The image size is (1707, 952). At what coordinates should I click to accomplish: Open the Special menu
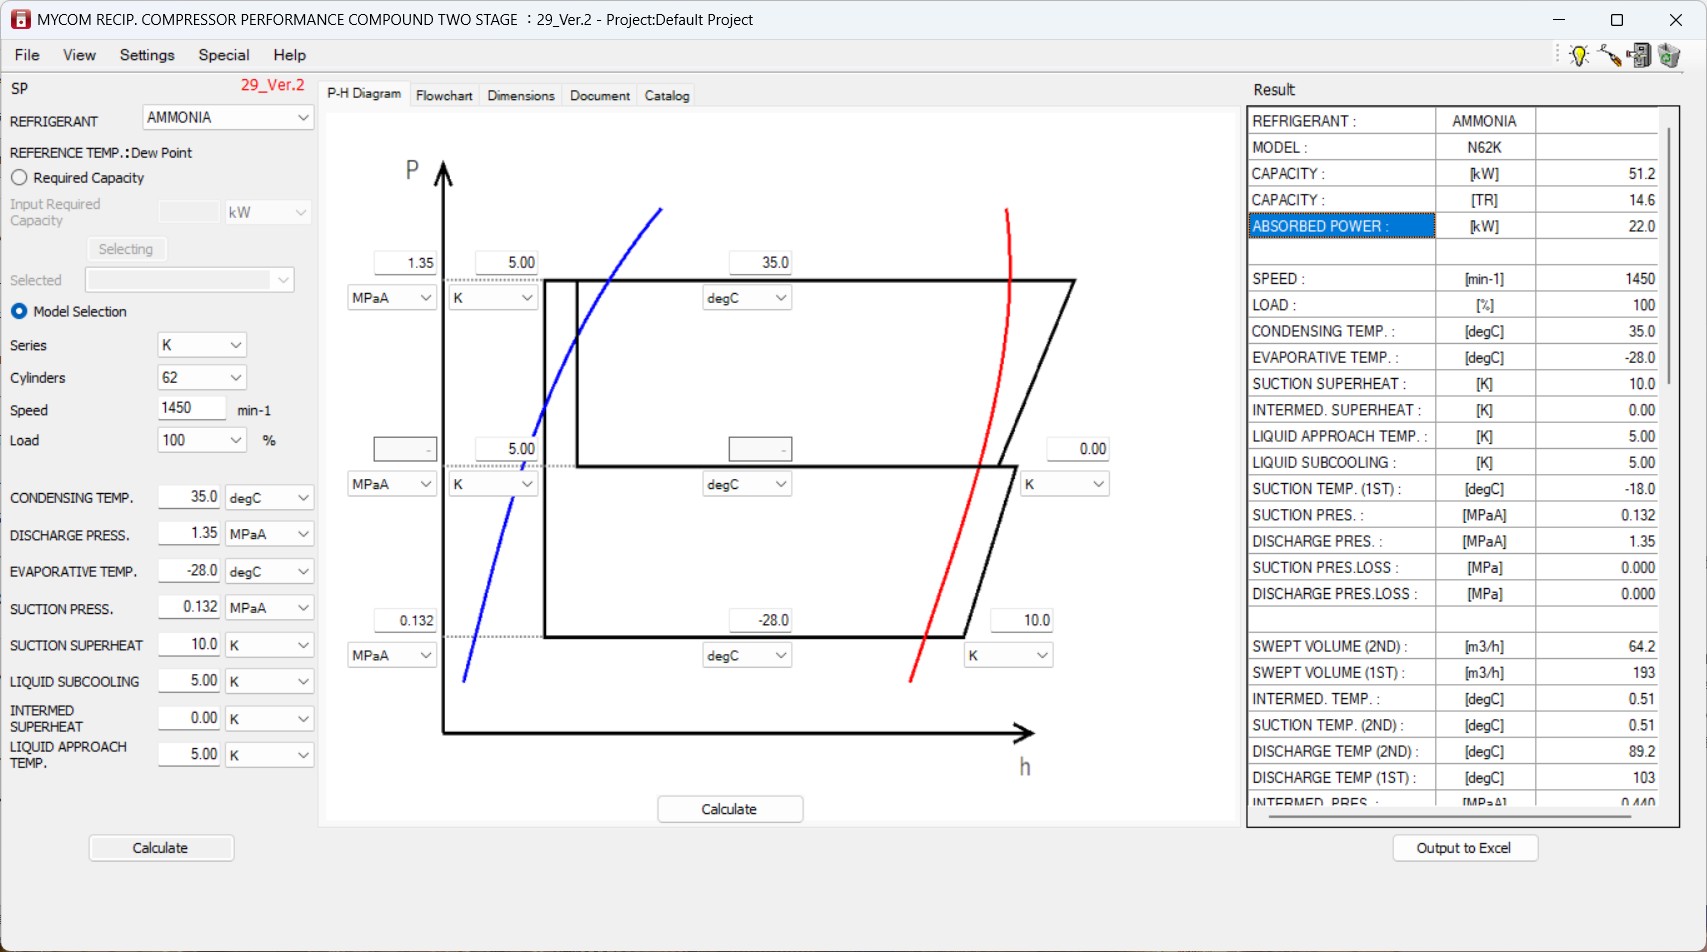223,55
